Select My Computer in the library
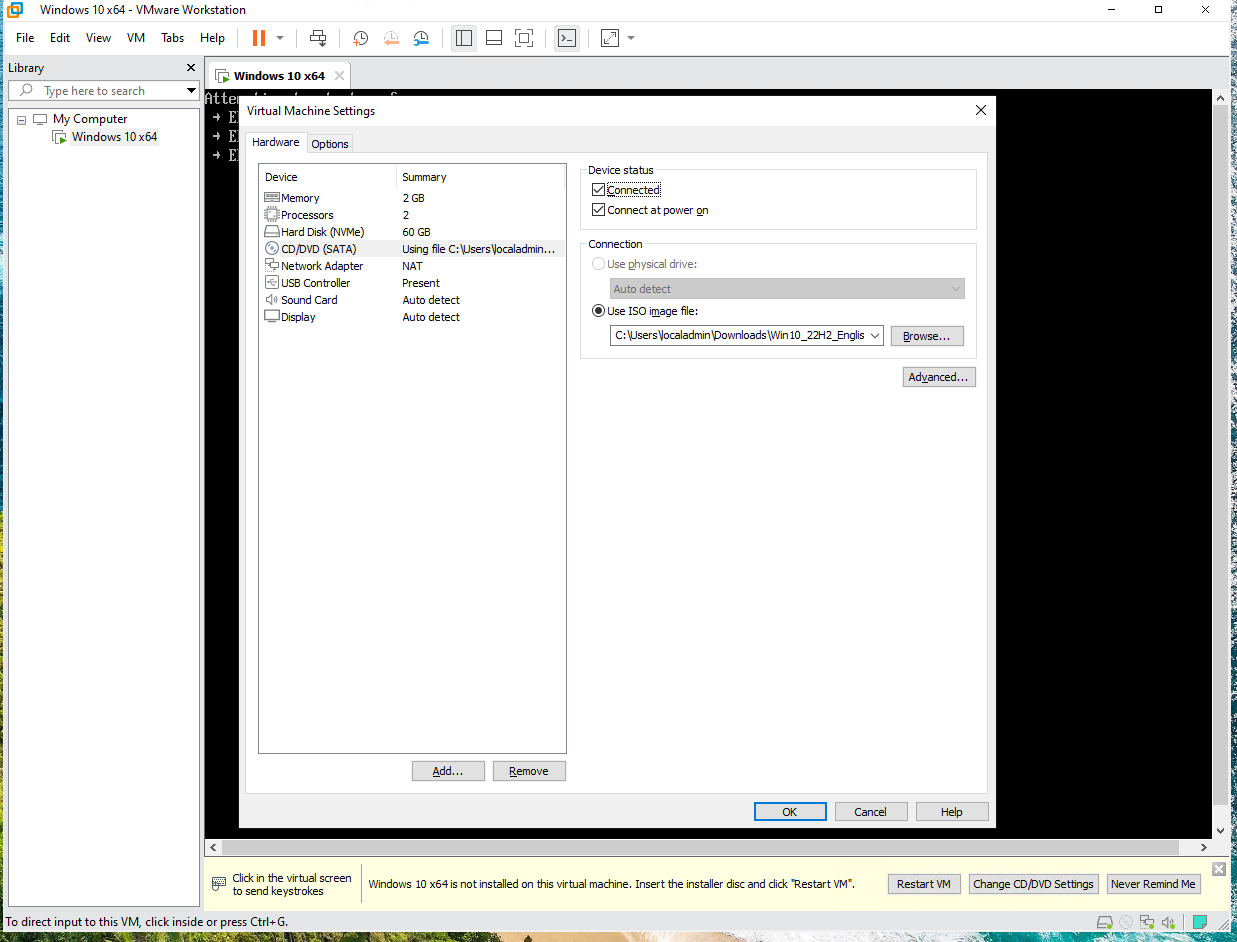 90,119
